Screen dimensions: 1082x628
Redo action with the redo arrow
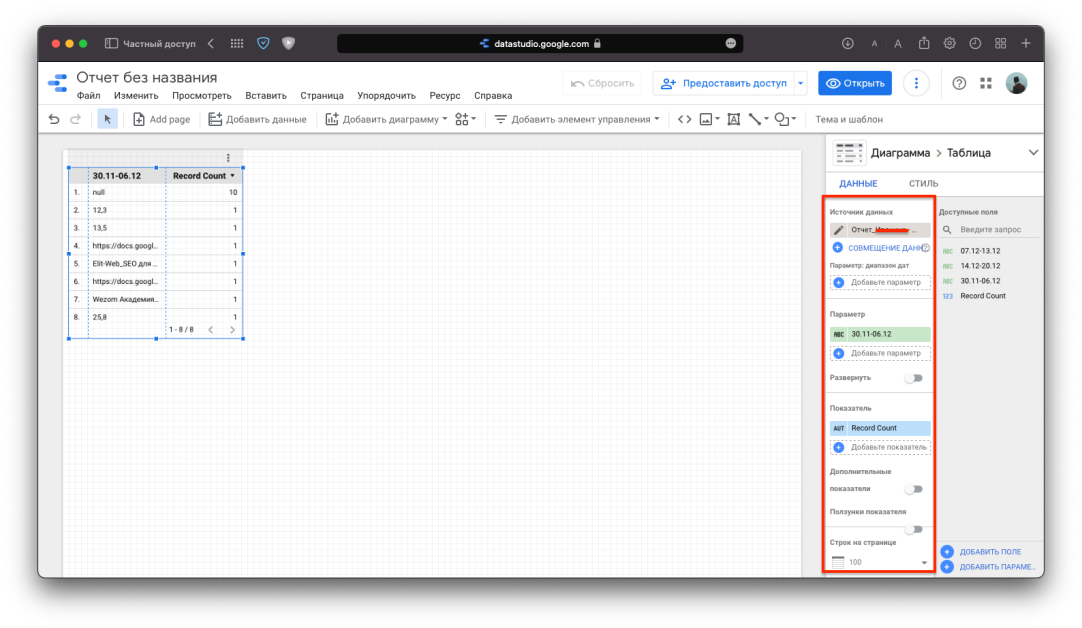pyautogui.click(x=75, y=119)
